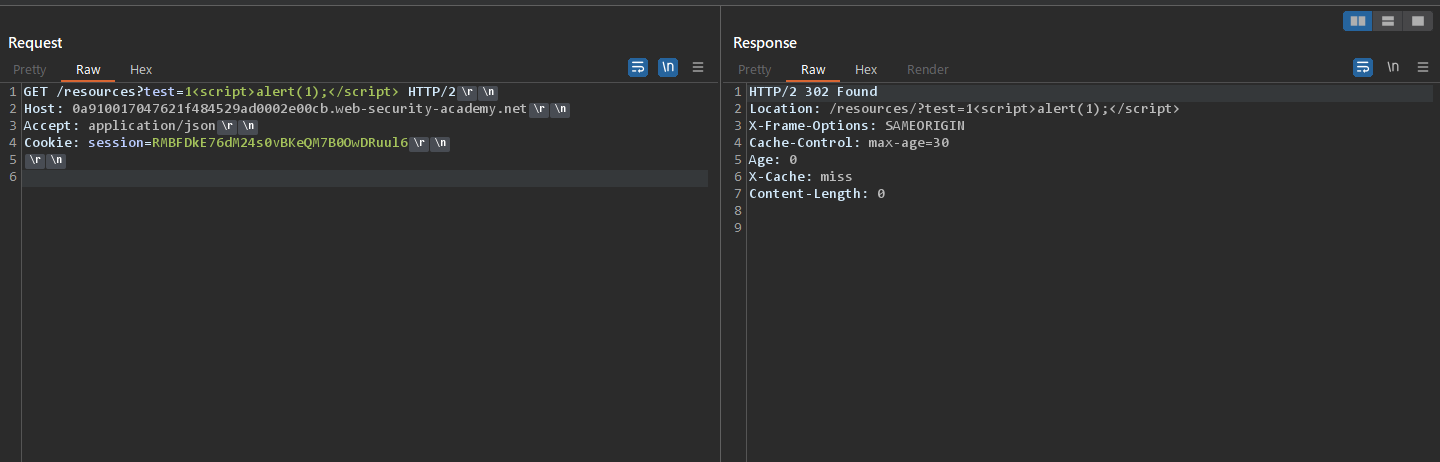Click the Content-Length: 0 header line
The image size is (1440, 462).
coord(817,194)
